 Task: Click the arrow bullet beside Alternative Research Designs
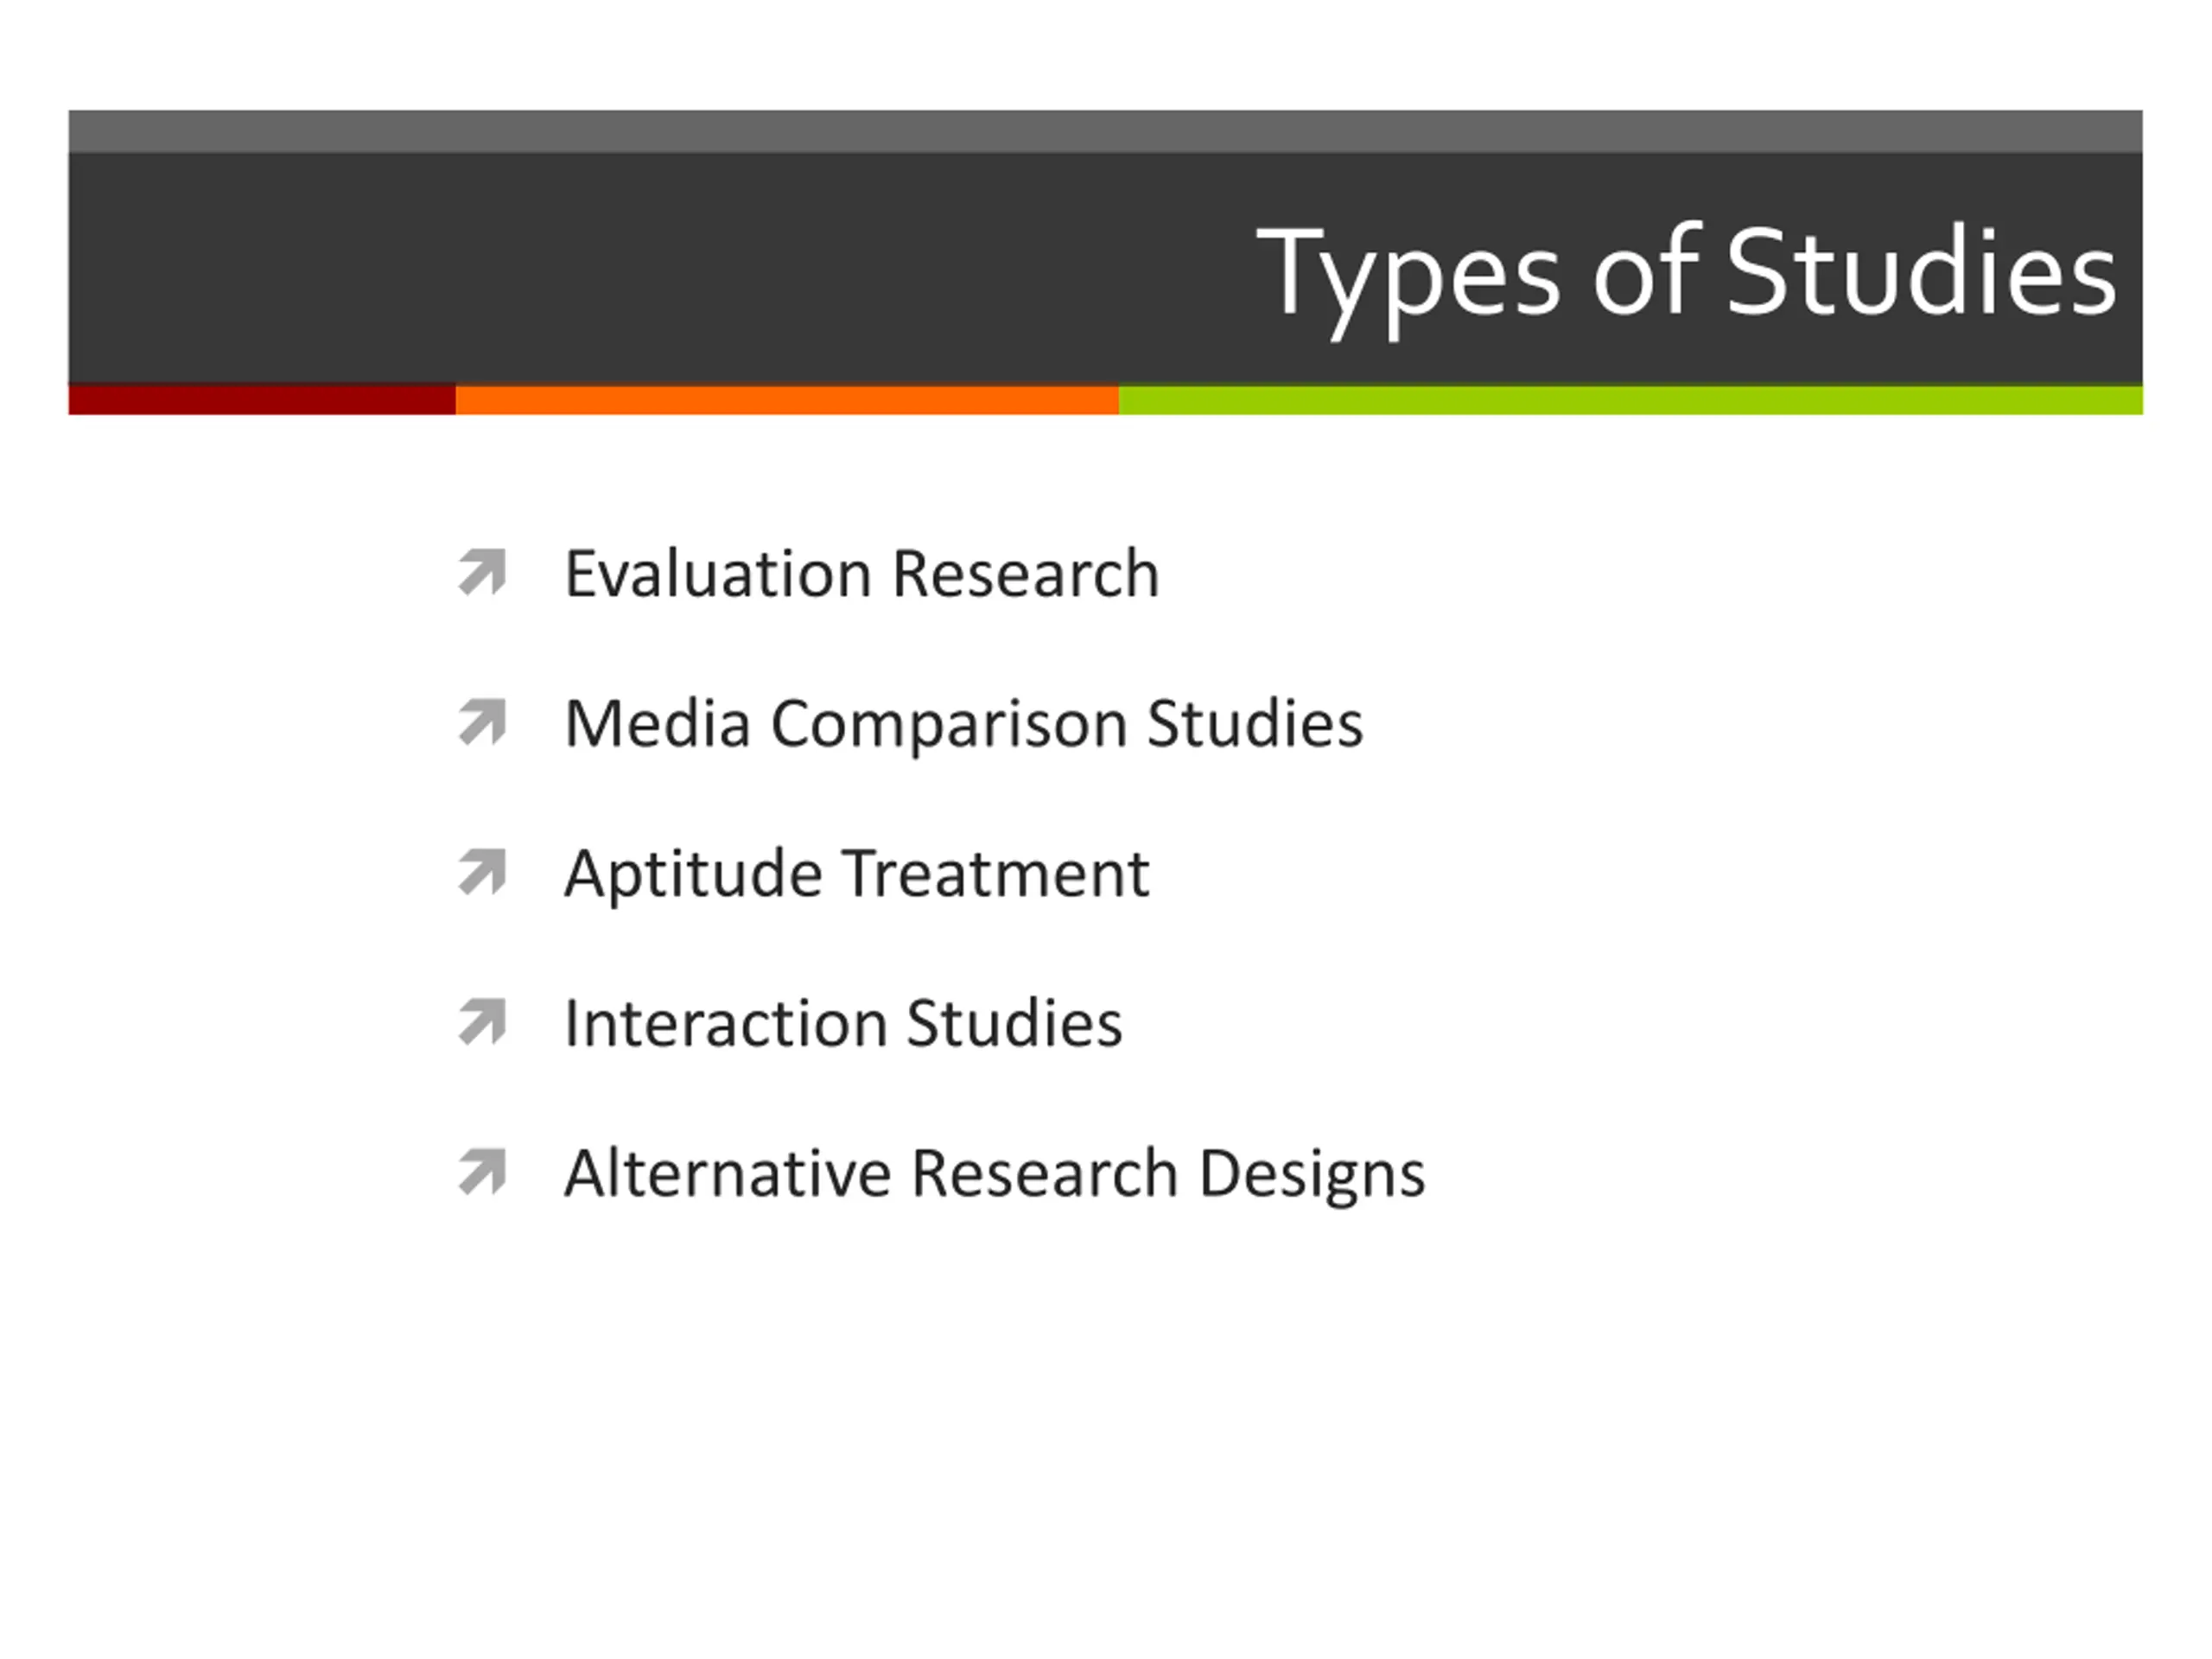tap(483, 1172)
